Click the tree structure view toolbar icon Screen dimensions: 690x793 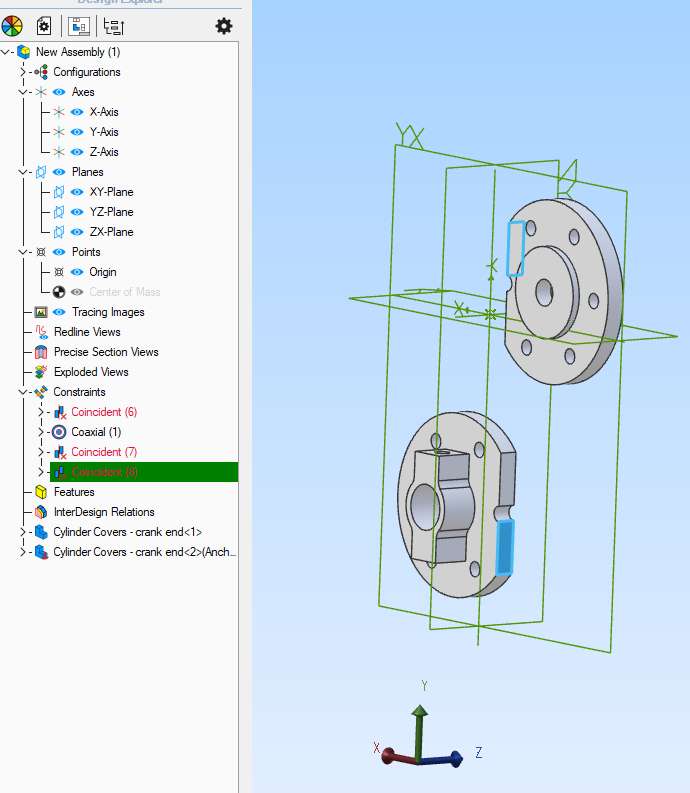pyautogui.click(x=113, y=26)
